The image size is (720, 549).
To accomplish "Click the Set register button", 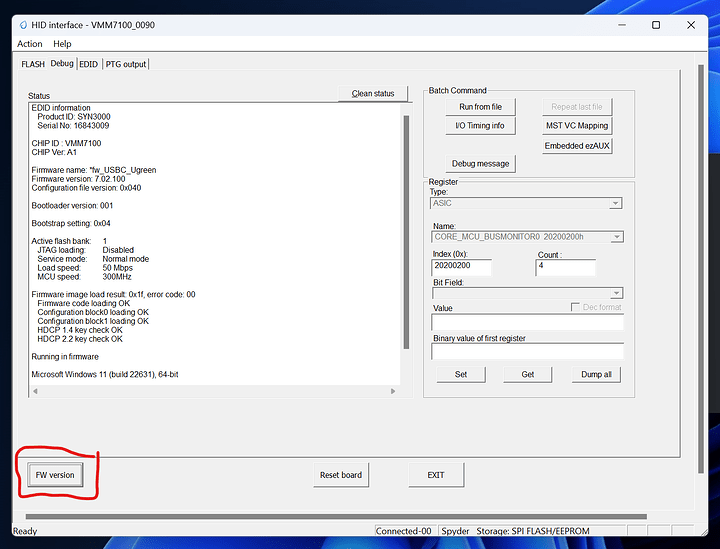I will pos(461,375).
